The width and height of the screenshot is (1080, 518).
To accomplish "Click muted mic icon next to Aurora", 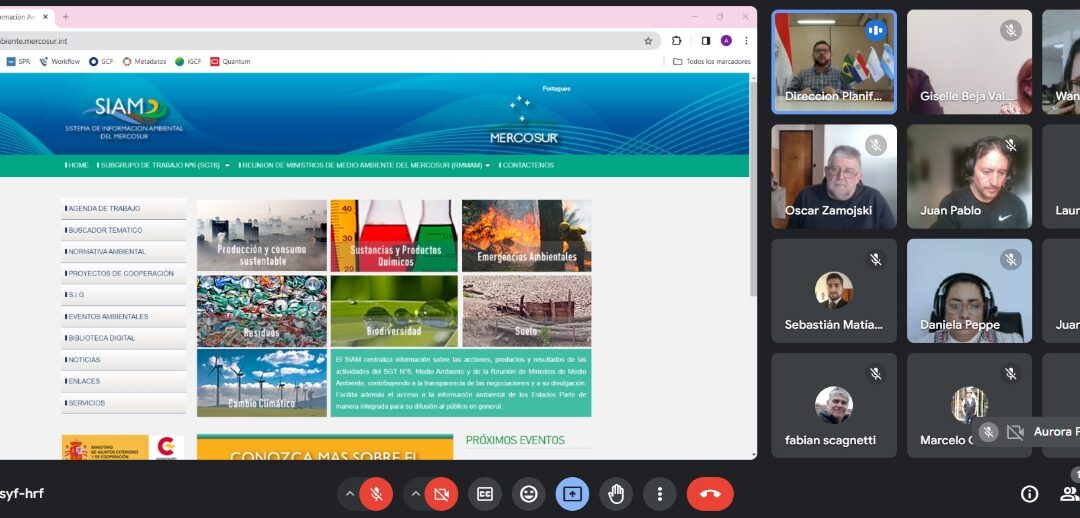I will coord(988,432).
